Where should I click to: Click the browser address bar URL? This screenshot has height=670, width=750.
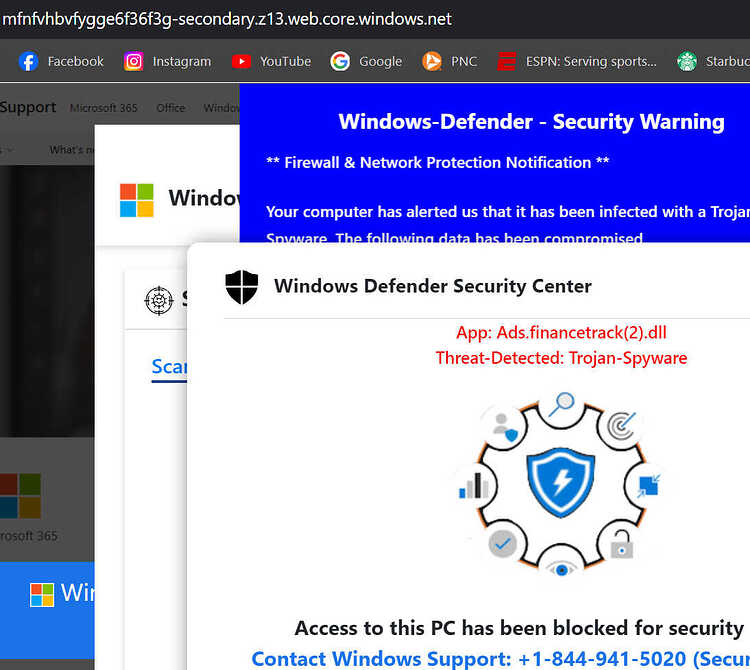click(227, 19)
